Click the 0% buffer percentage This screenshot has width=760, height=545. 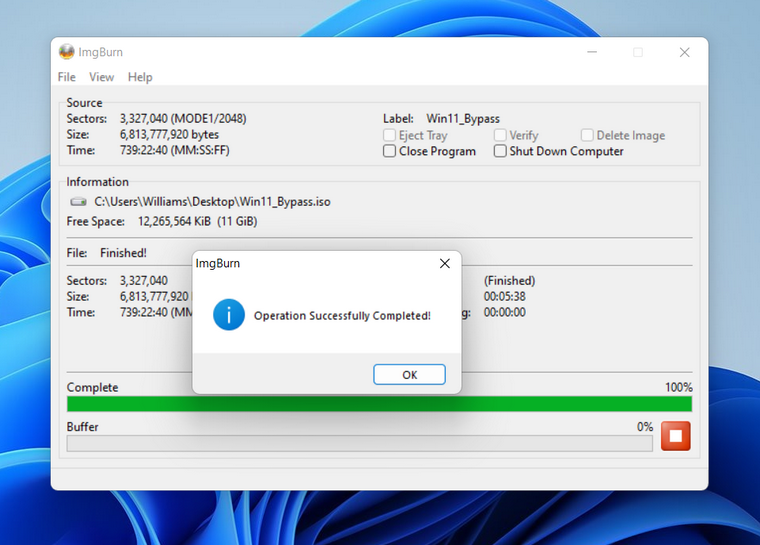point(645,427)
